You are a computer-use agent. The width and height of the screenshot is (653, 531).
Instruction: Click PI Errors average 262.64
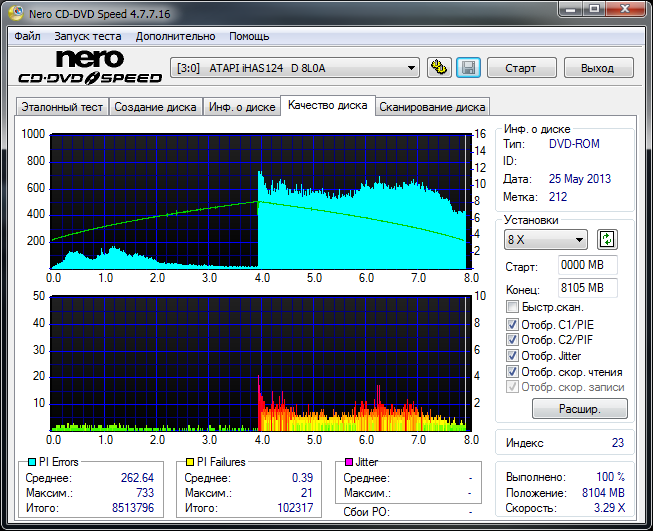point(137,478)
